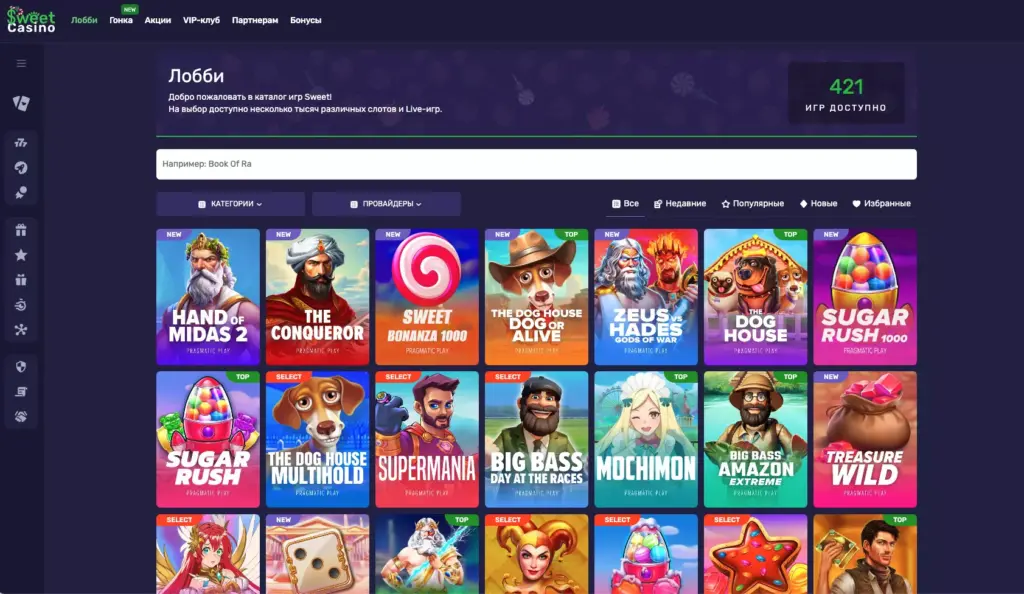Image resolution: width=1024 pixels, height=594 pixels.
Task: Collapse the sidebar with the hamburger icon
Action: pyautogui.click(x=20, y=63)
